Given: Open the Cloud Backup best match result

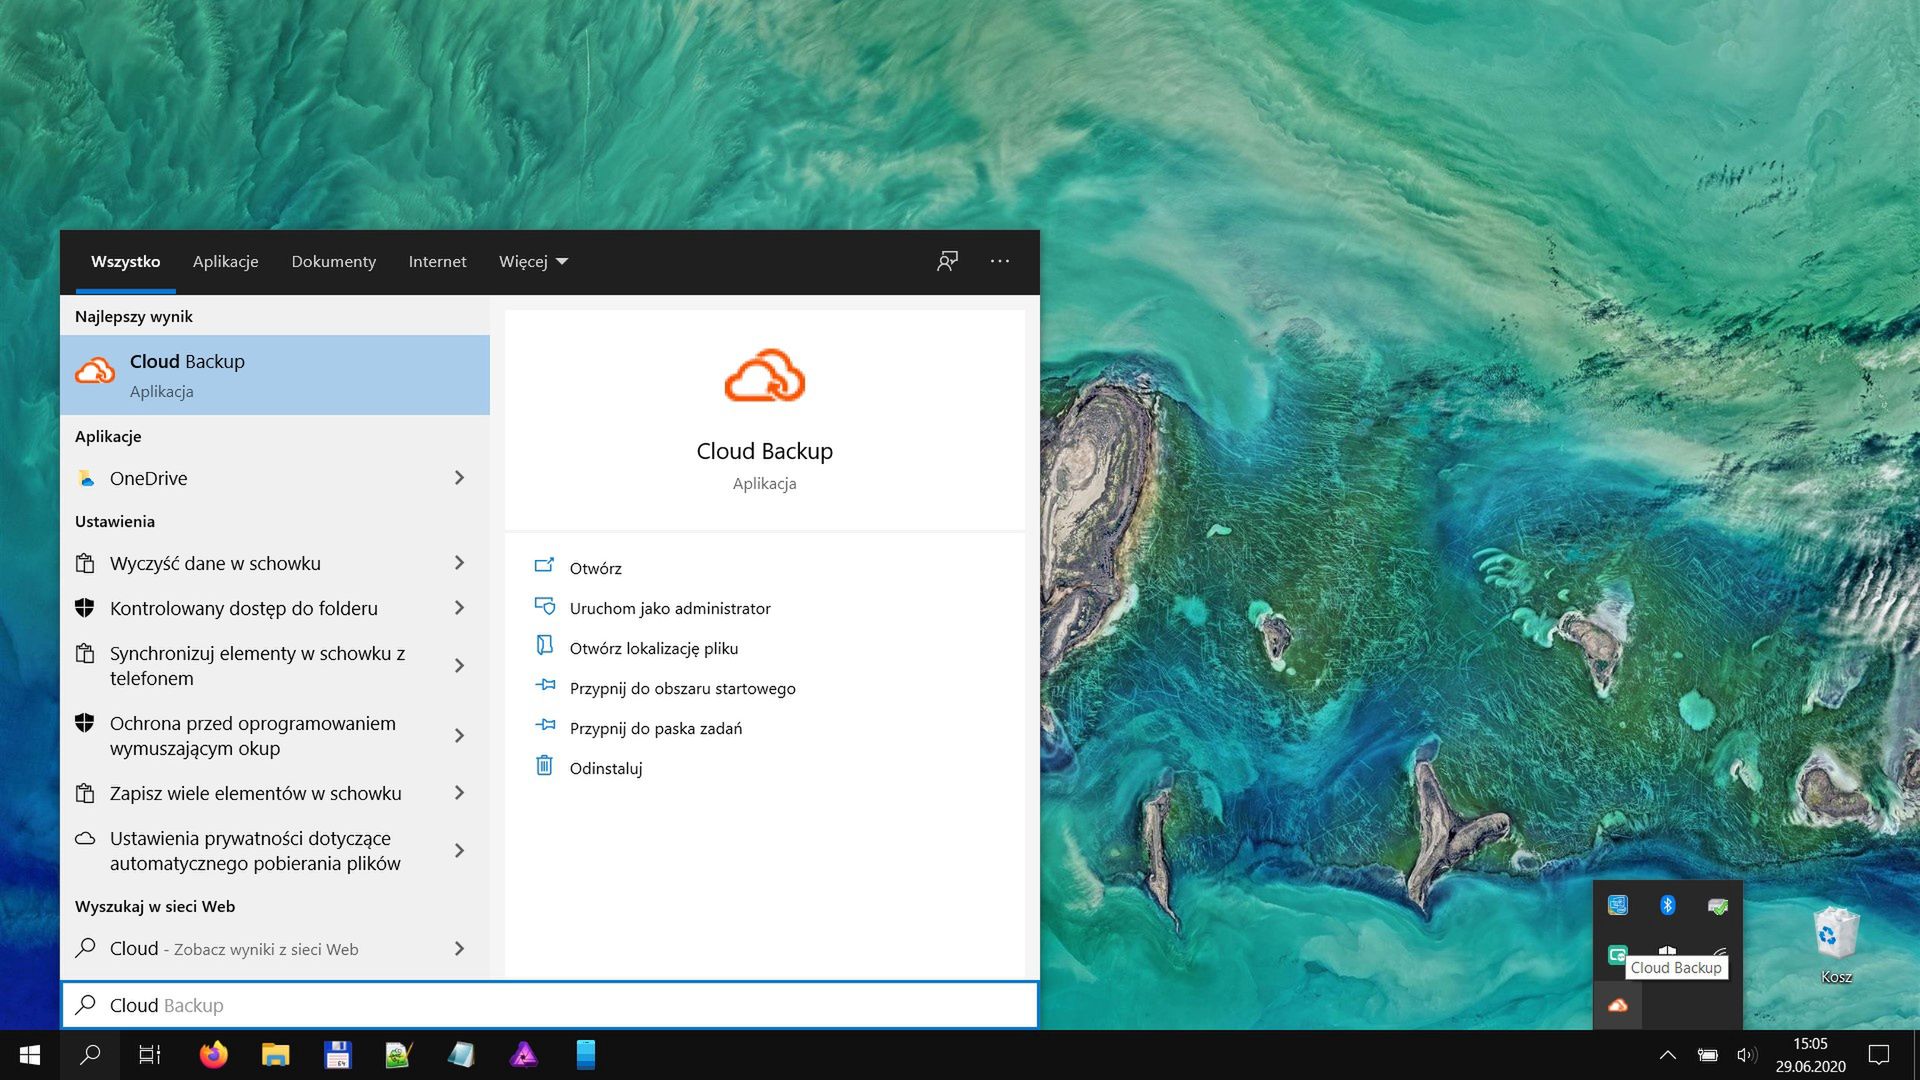Looking at the screenshot, I should tap(275, 375).
